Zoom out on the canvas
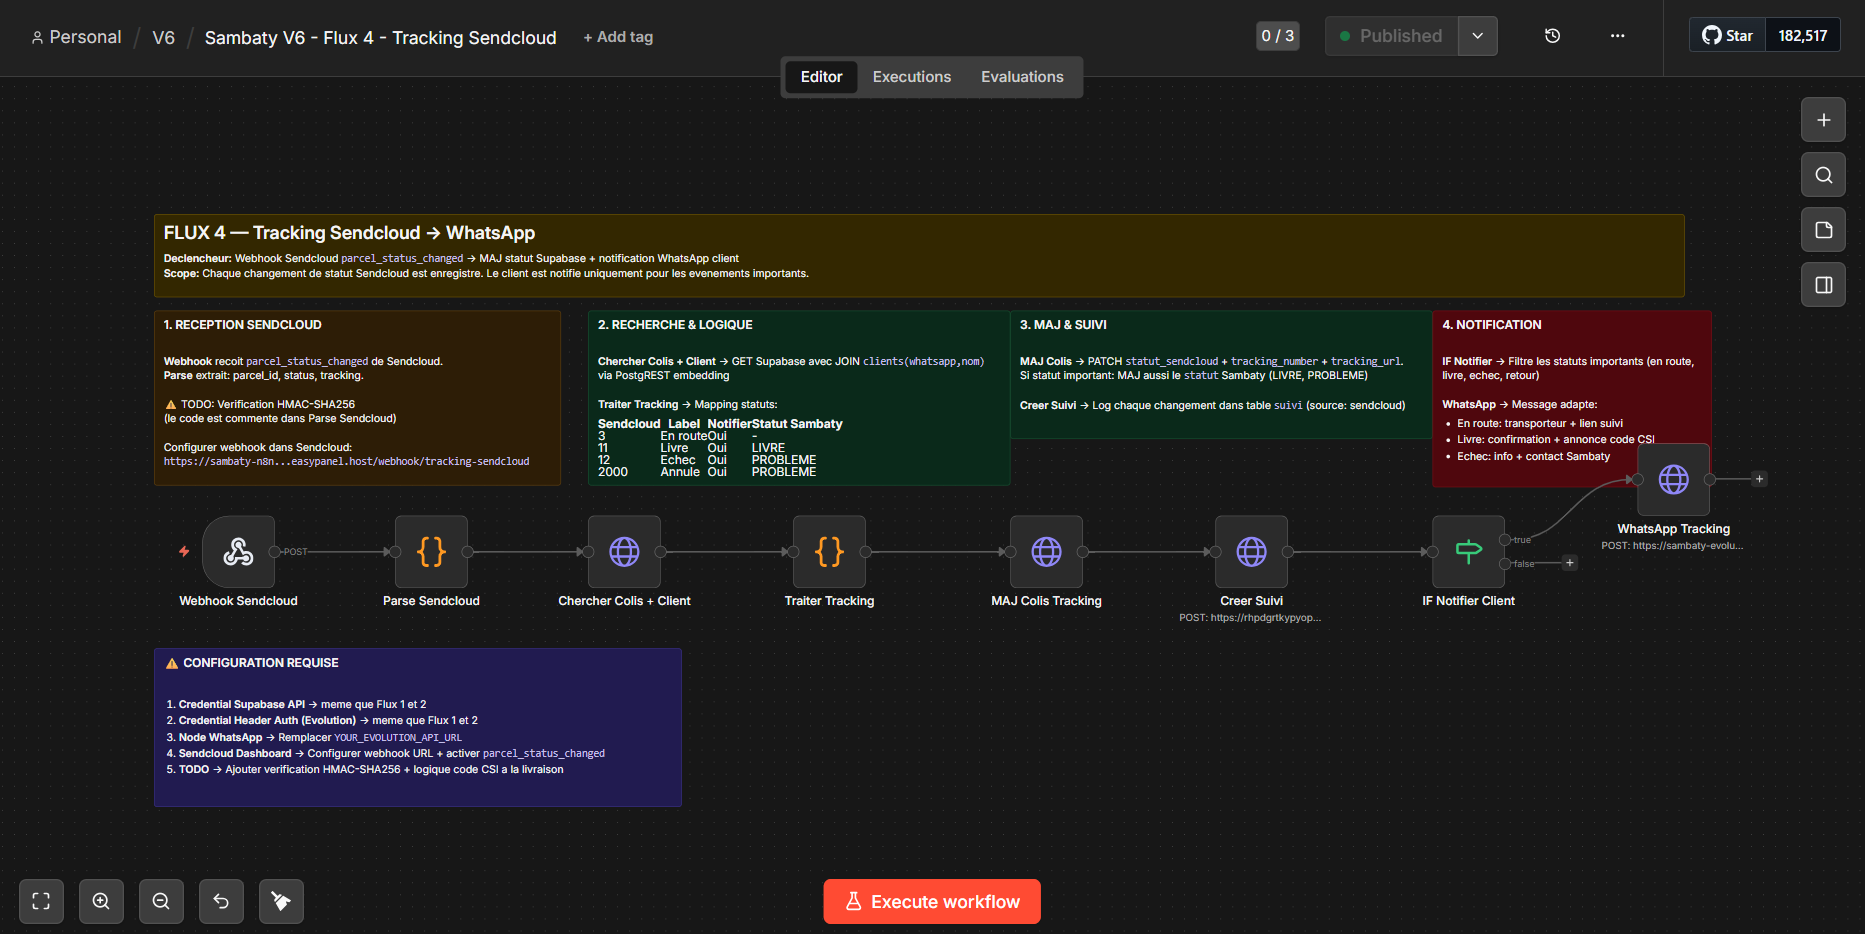 pos(161,901)
